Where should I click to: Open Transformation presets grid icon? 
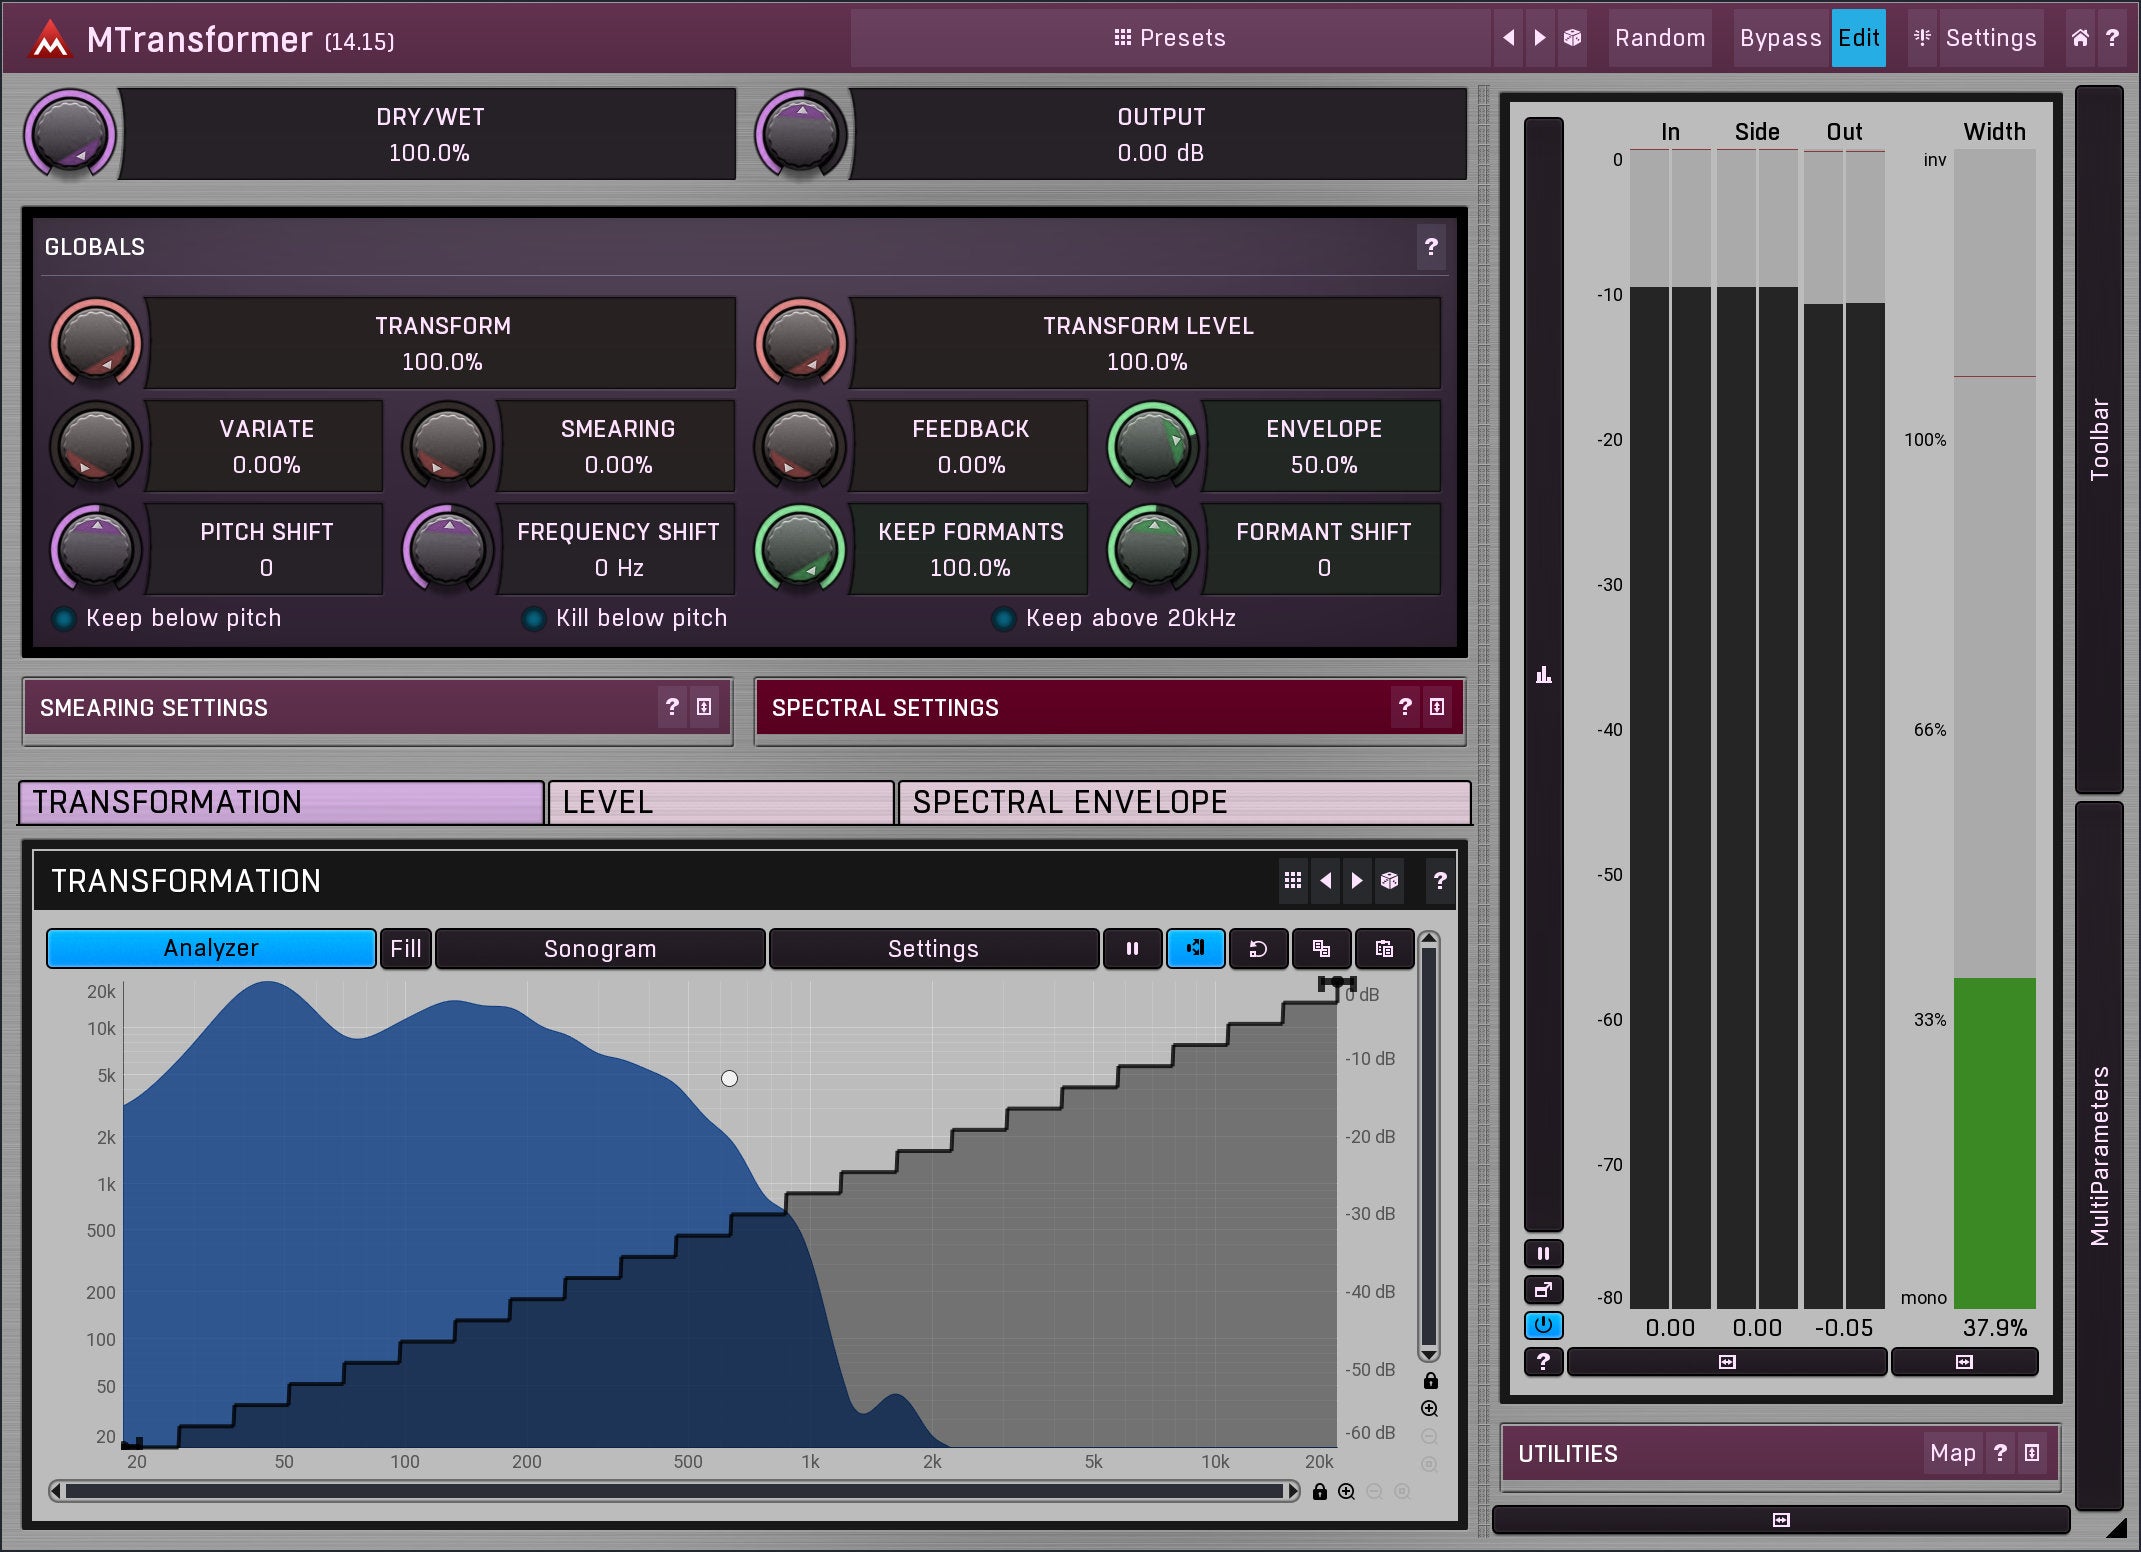(x=1292, y=880)
